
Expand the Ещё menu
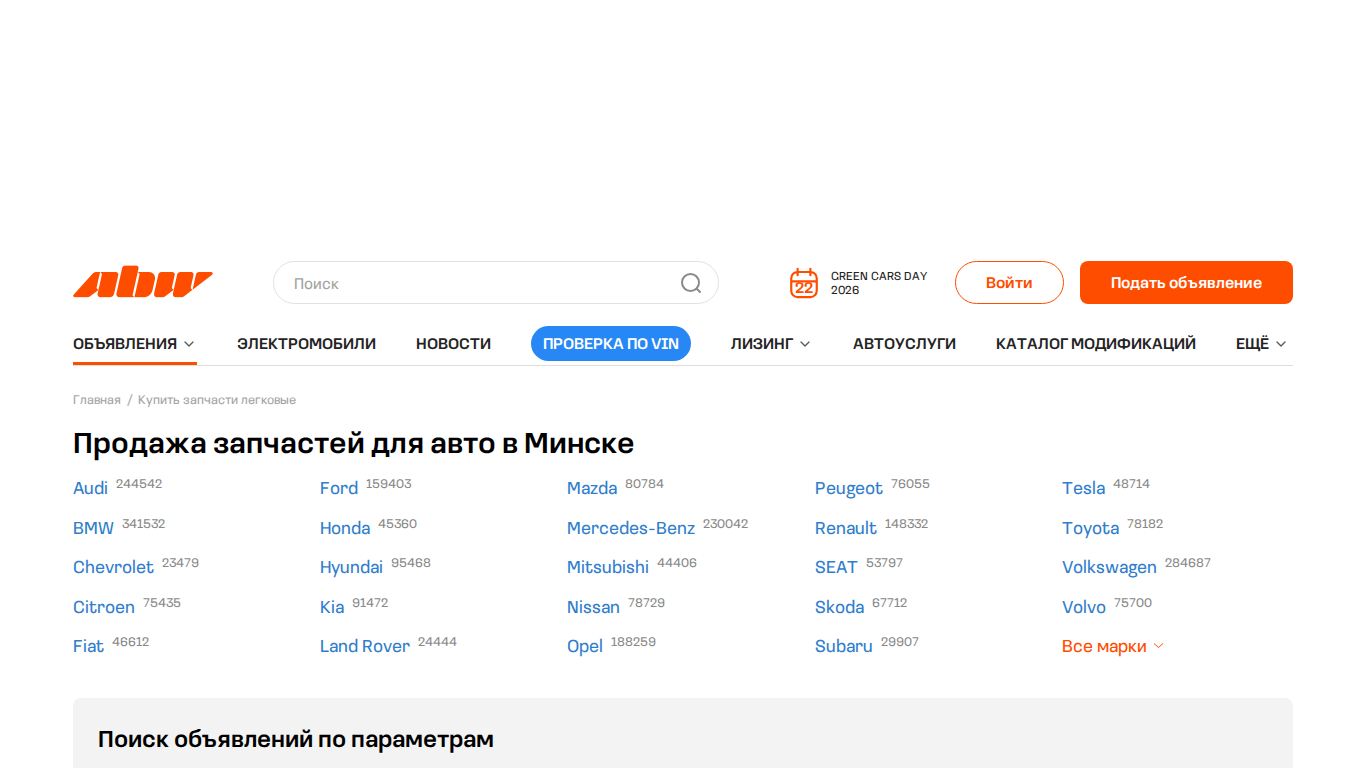[x=1261, y=344]
